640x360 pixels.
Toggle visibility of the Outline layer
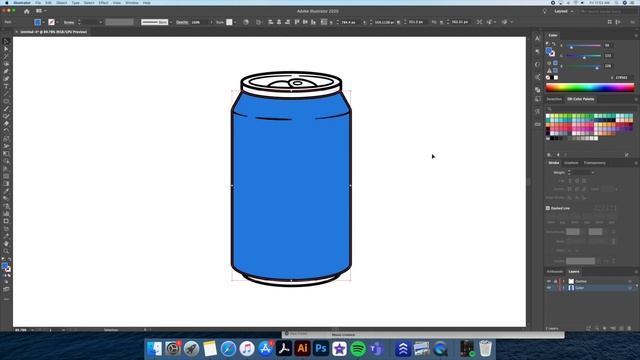[x=549, y=281]
